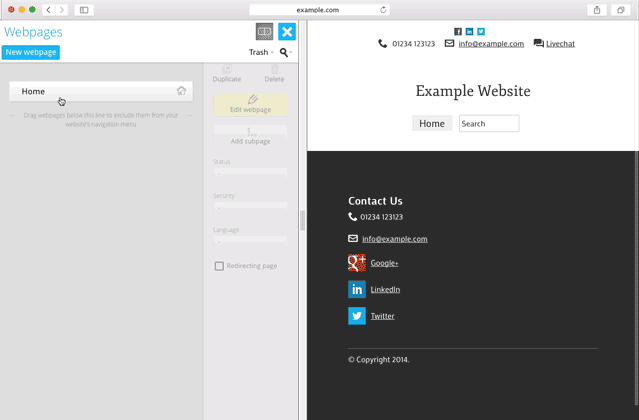Click the Twitter icon in site header

tap(481, 31)
